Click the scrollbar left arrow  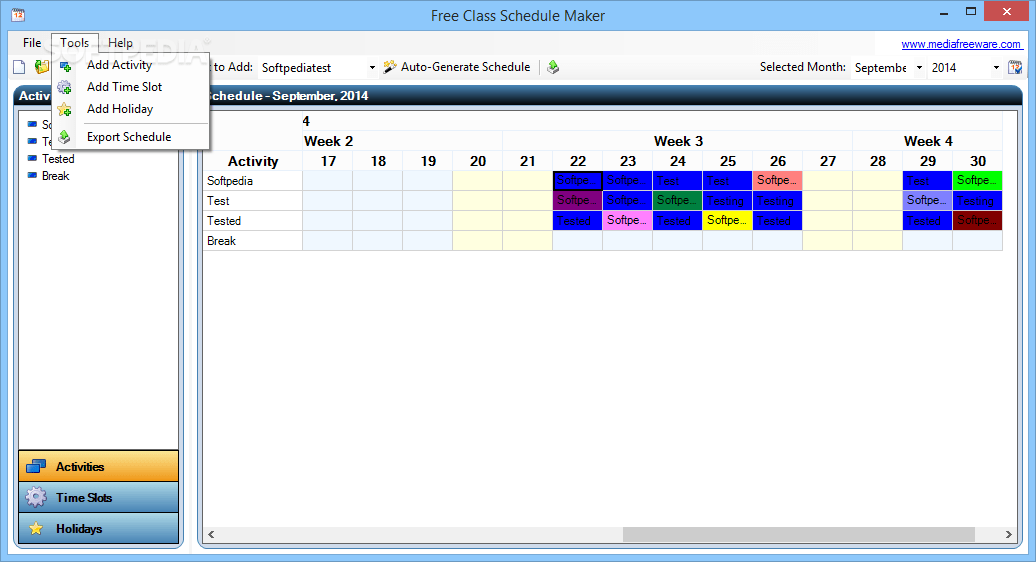pos(211,534)
